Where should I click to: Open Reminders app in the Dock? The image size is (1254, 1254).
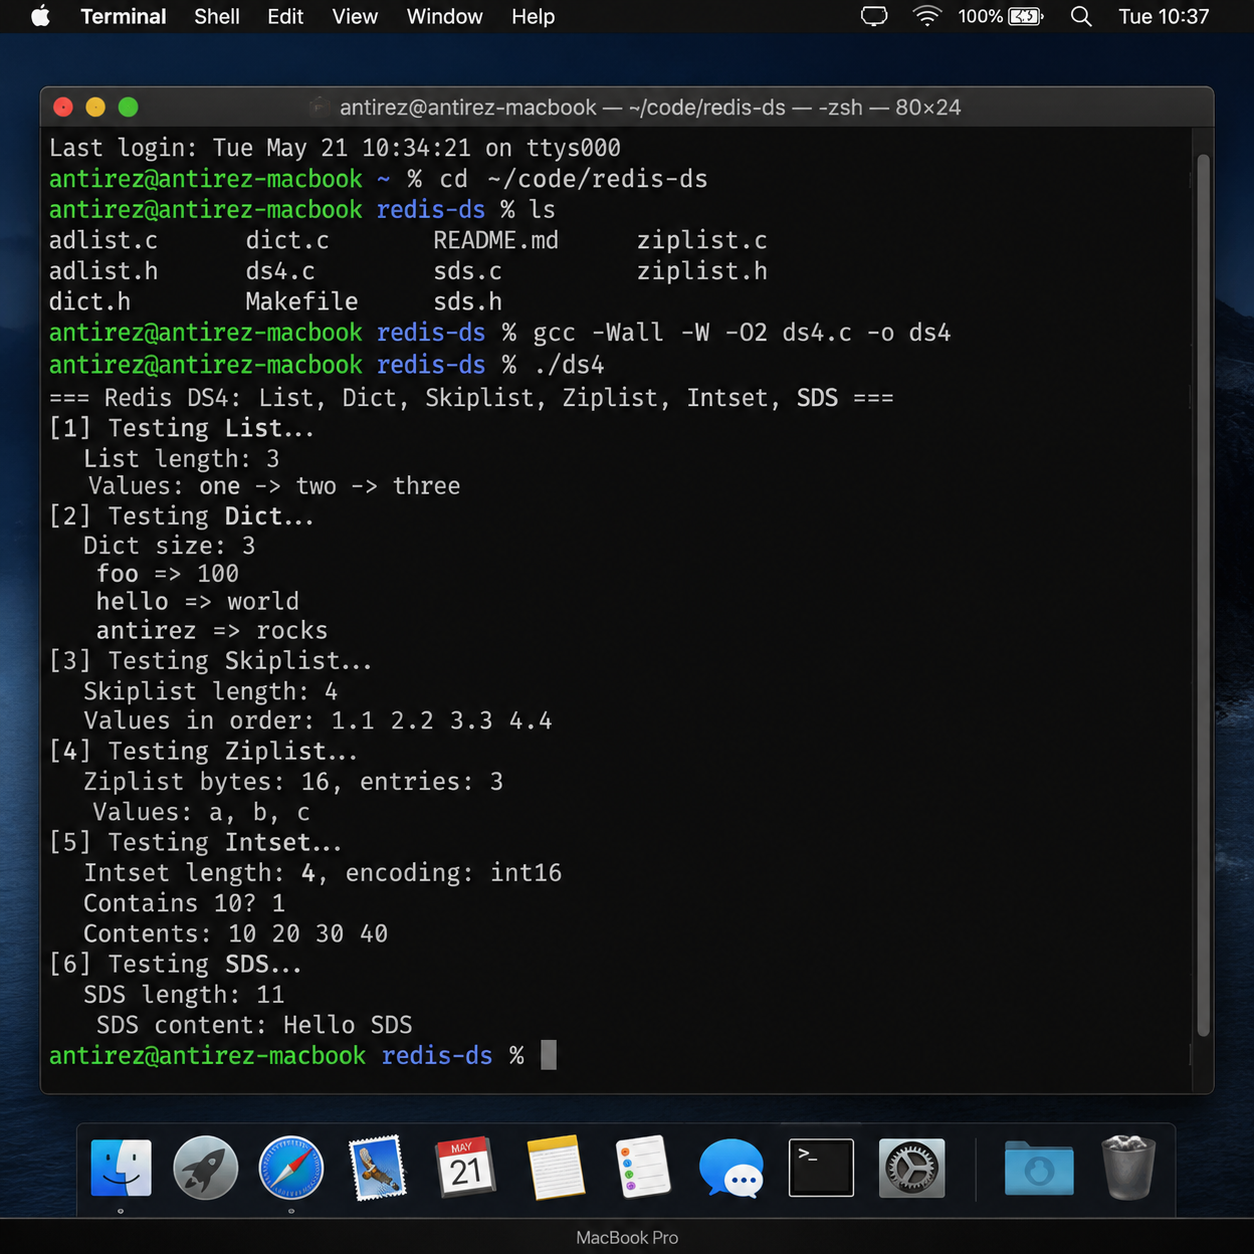pyautogui.click(x=642, y=1167)
